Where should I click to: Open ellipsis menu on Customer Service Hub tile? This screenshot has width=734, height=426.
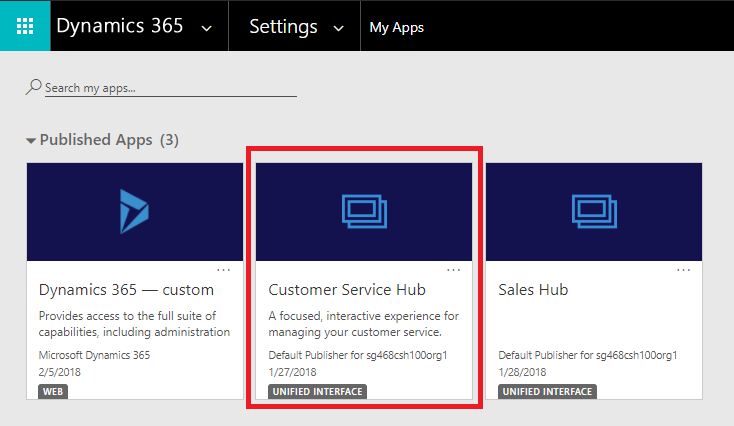pyautogui.click(x=454, y=270)
